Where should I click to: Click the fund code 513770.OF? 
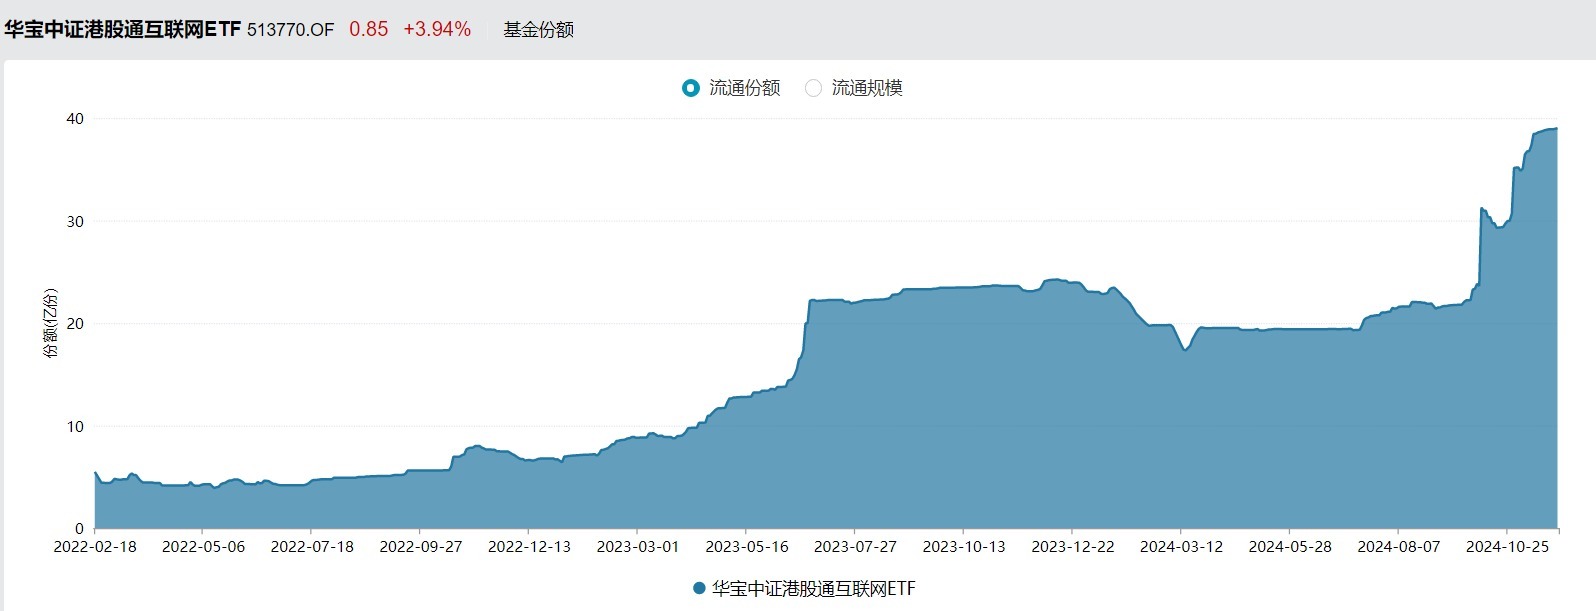tap(290, 30)
